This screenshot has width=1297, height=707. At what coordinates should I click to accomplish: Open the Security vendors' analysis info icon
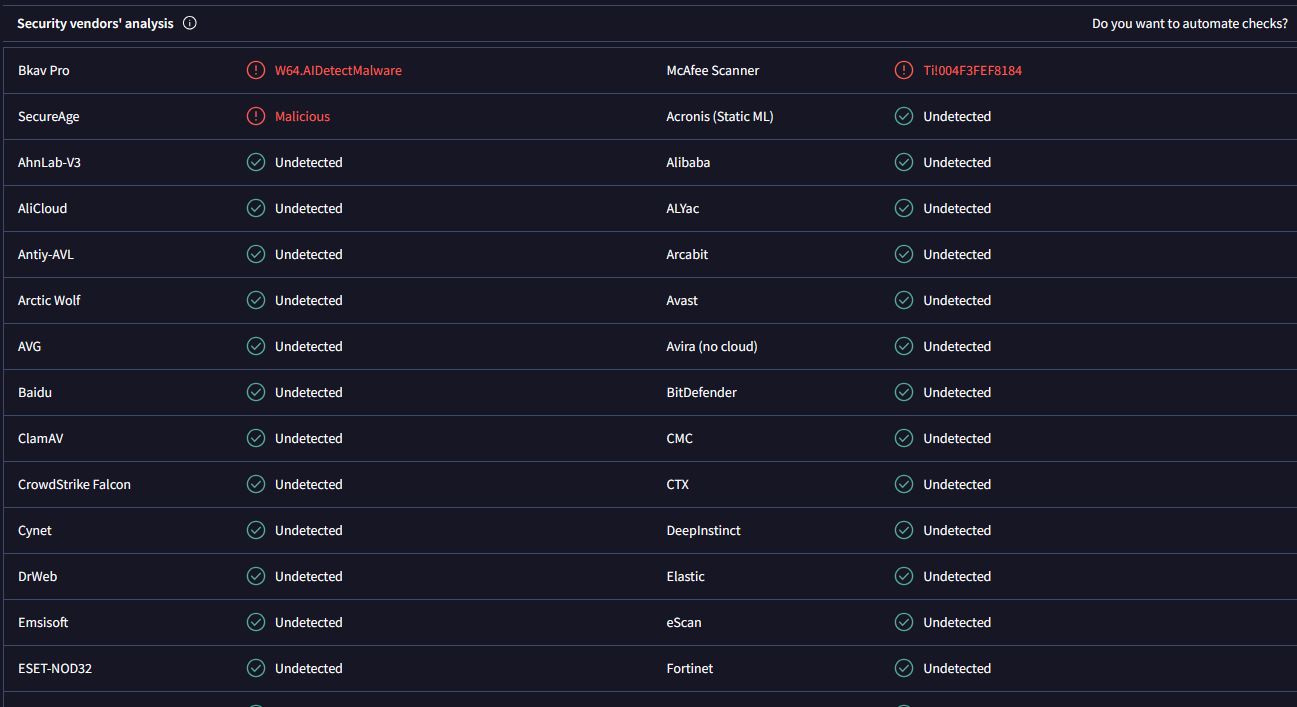[x=190, y=23]
